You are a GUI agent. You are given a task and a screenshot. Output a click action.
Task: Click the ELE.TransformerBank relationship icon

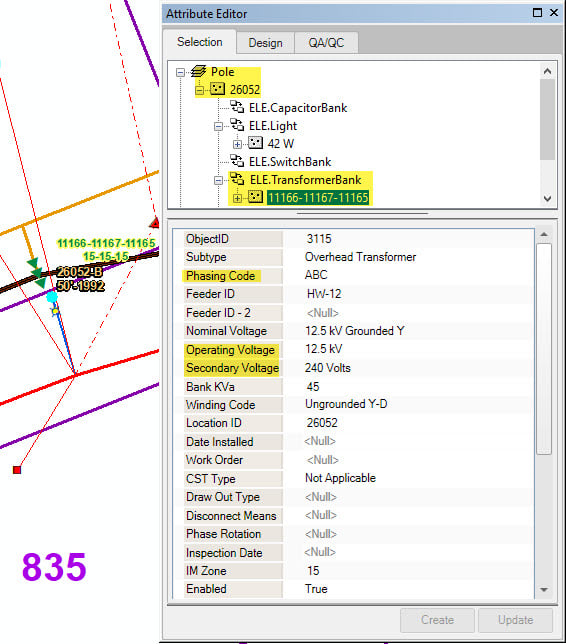(x=237, y=179)
